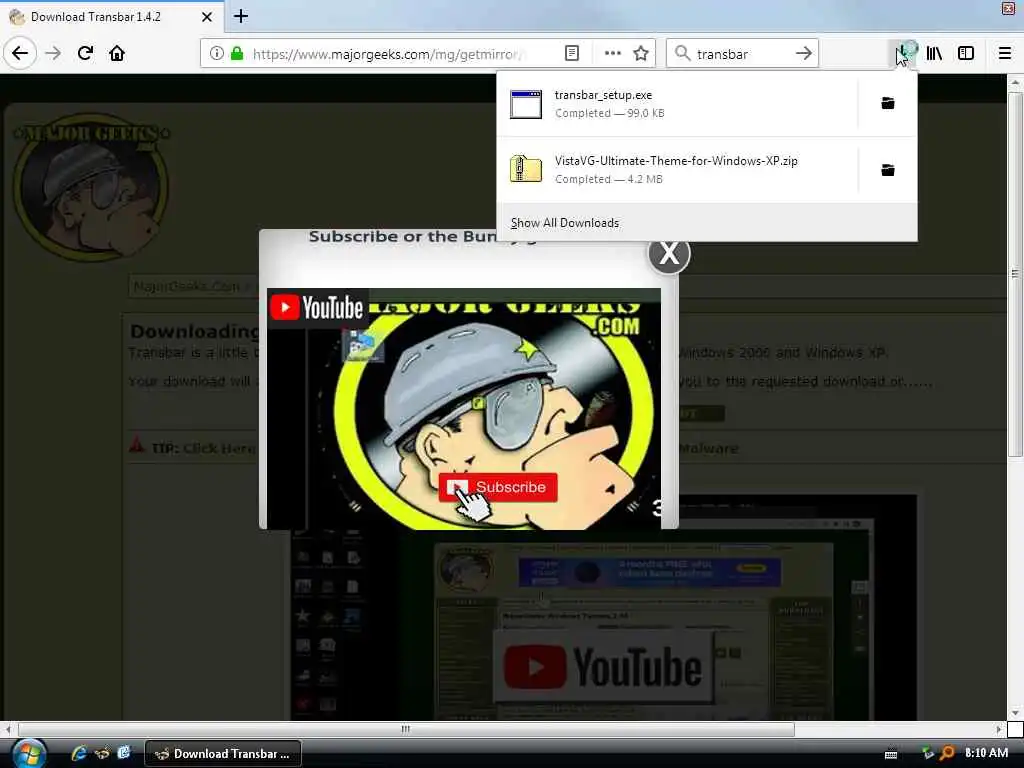
Task: Submit the transbar search with arrow button
Action: pyautogui.click(x=804, y=54)
